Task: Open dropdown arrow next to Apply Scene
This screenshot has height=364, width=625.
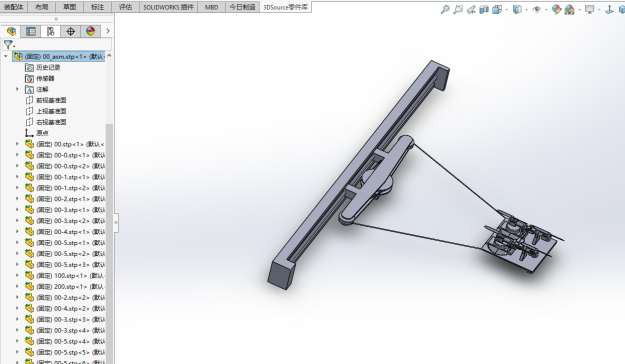Action: point(579,10)
